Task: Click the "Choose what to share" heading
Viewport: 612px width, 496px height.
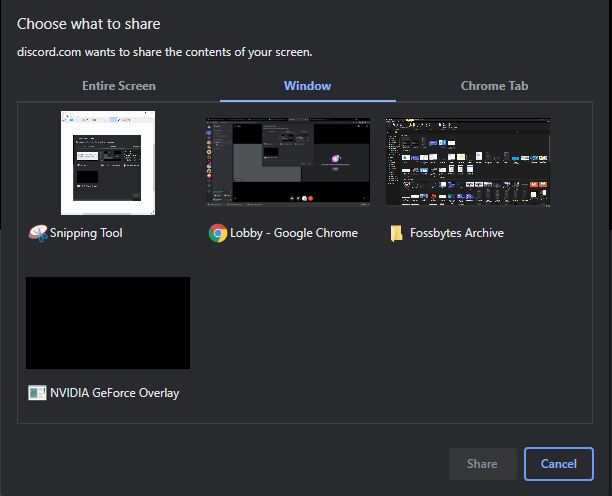Action: coord(89,23)
